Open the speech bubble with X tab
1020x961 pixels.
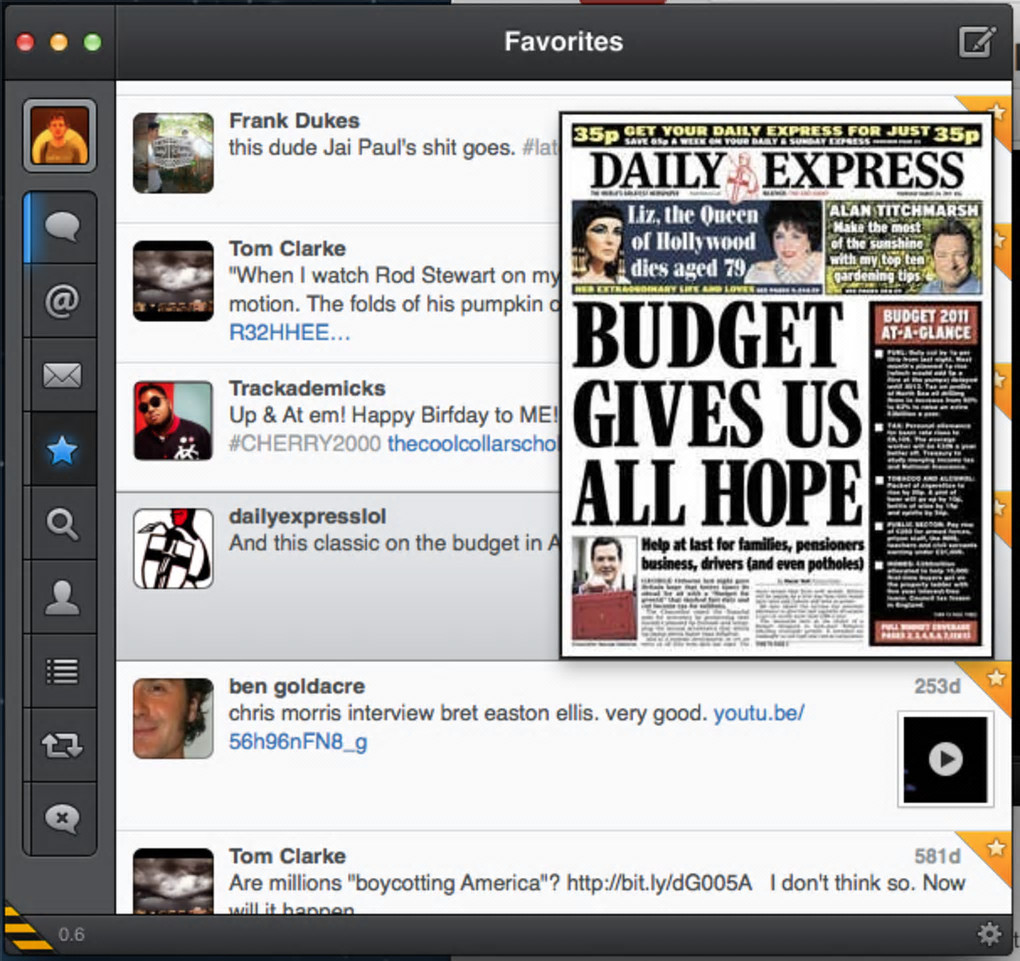(x=62, y=819)
